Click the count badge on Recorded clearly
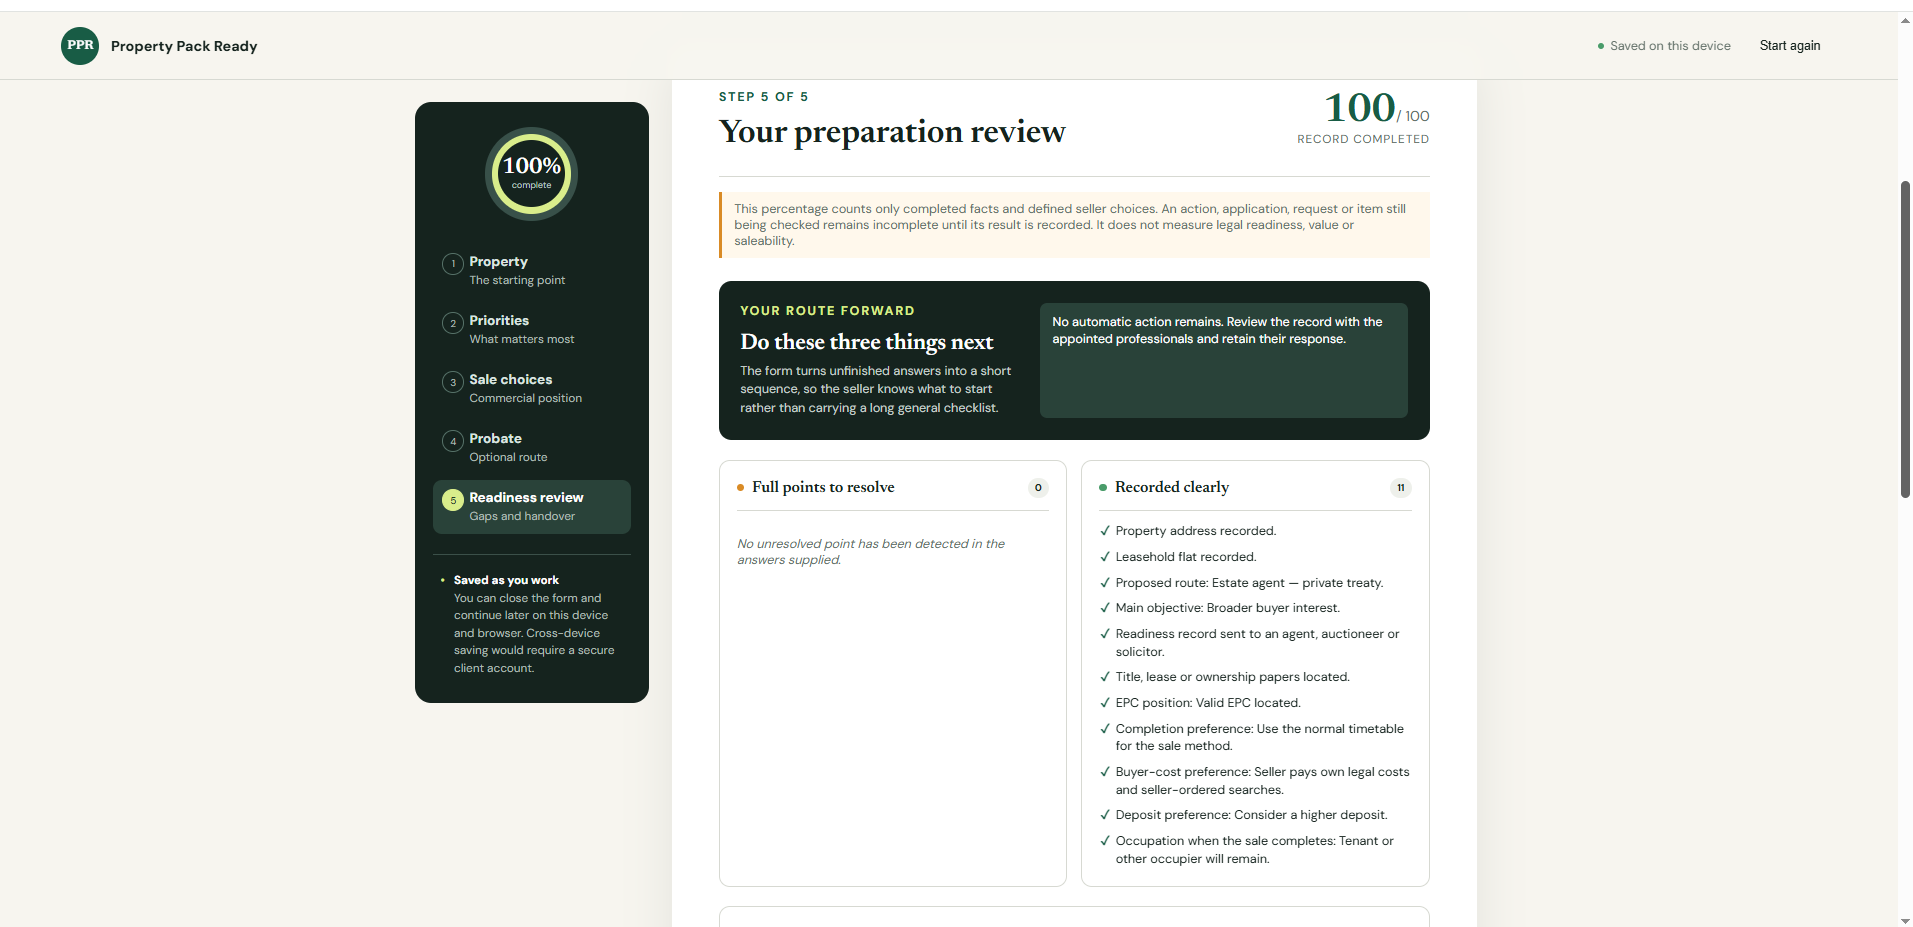1913x927 pixels. pos(1400,488)
